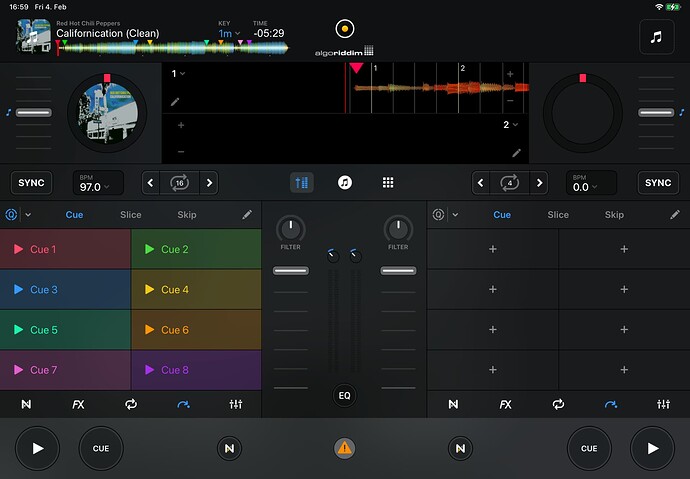Toggle right deck pad mode circle icon
Viewport: 690px width, 479px height.
click(x=438, y=215)
